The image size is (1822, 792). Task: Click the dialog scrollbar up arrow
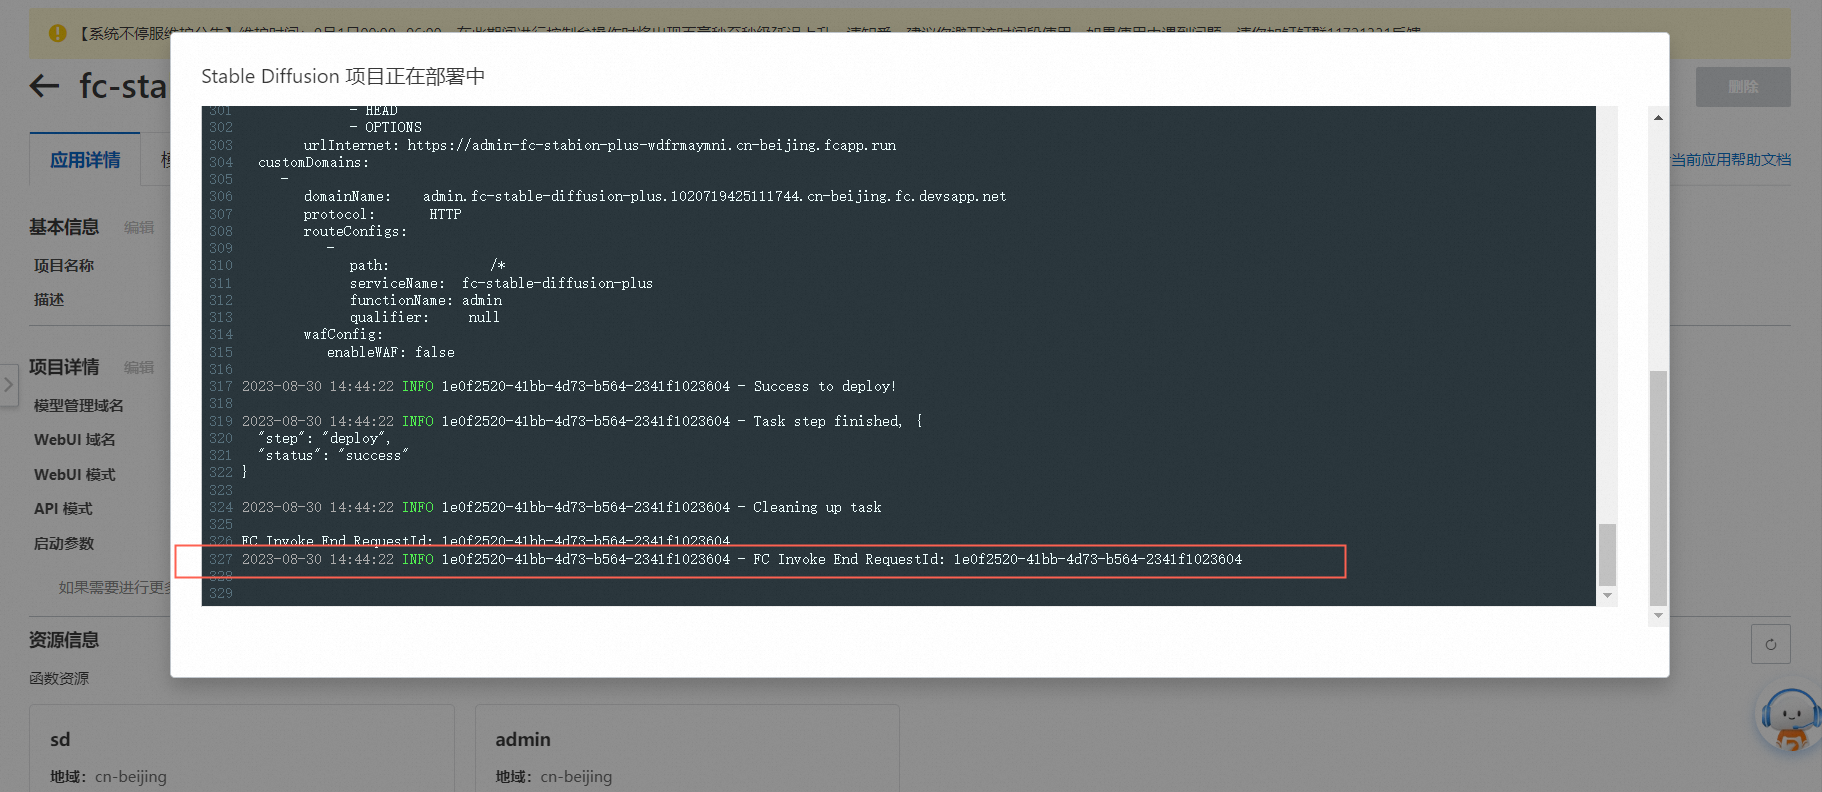(1658, 118)
